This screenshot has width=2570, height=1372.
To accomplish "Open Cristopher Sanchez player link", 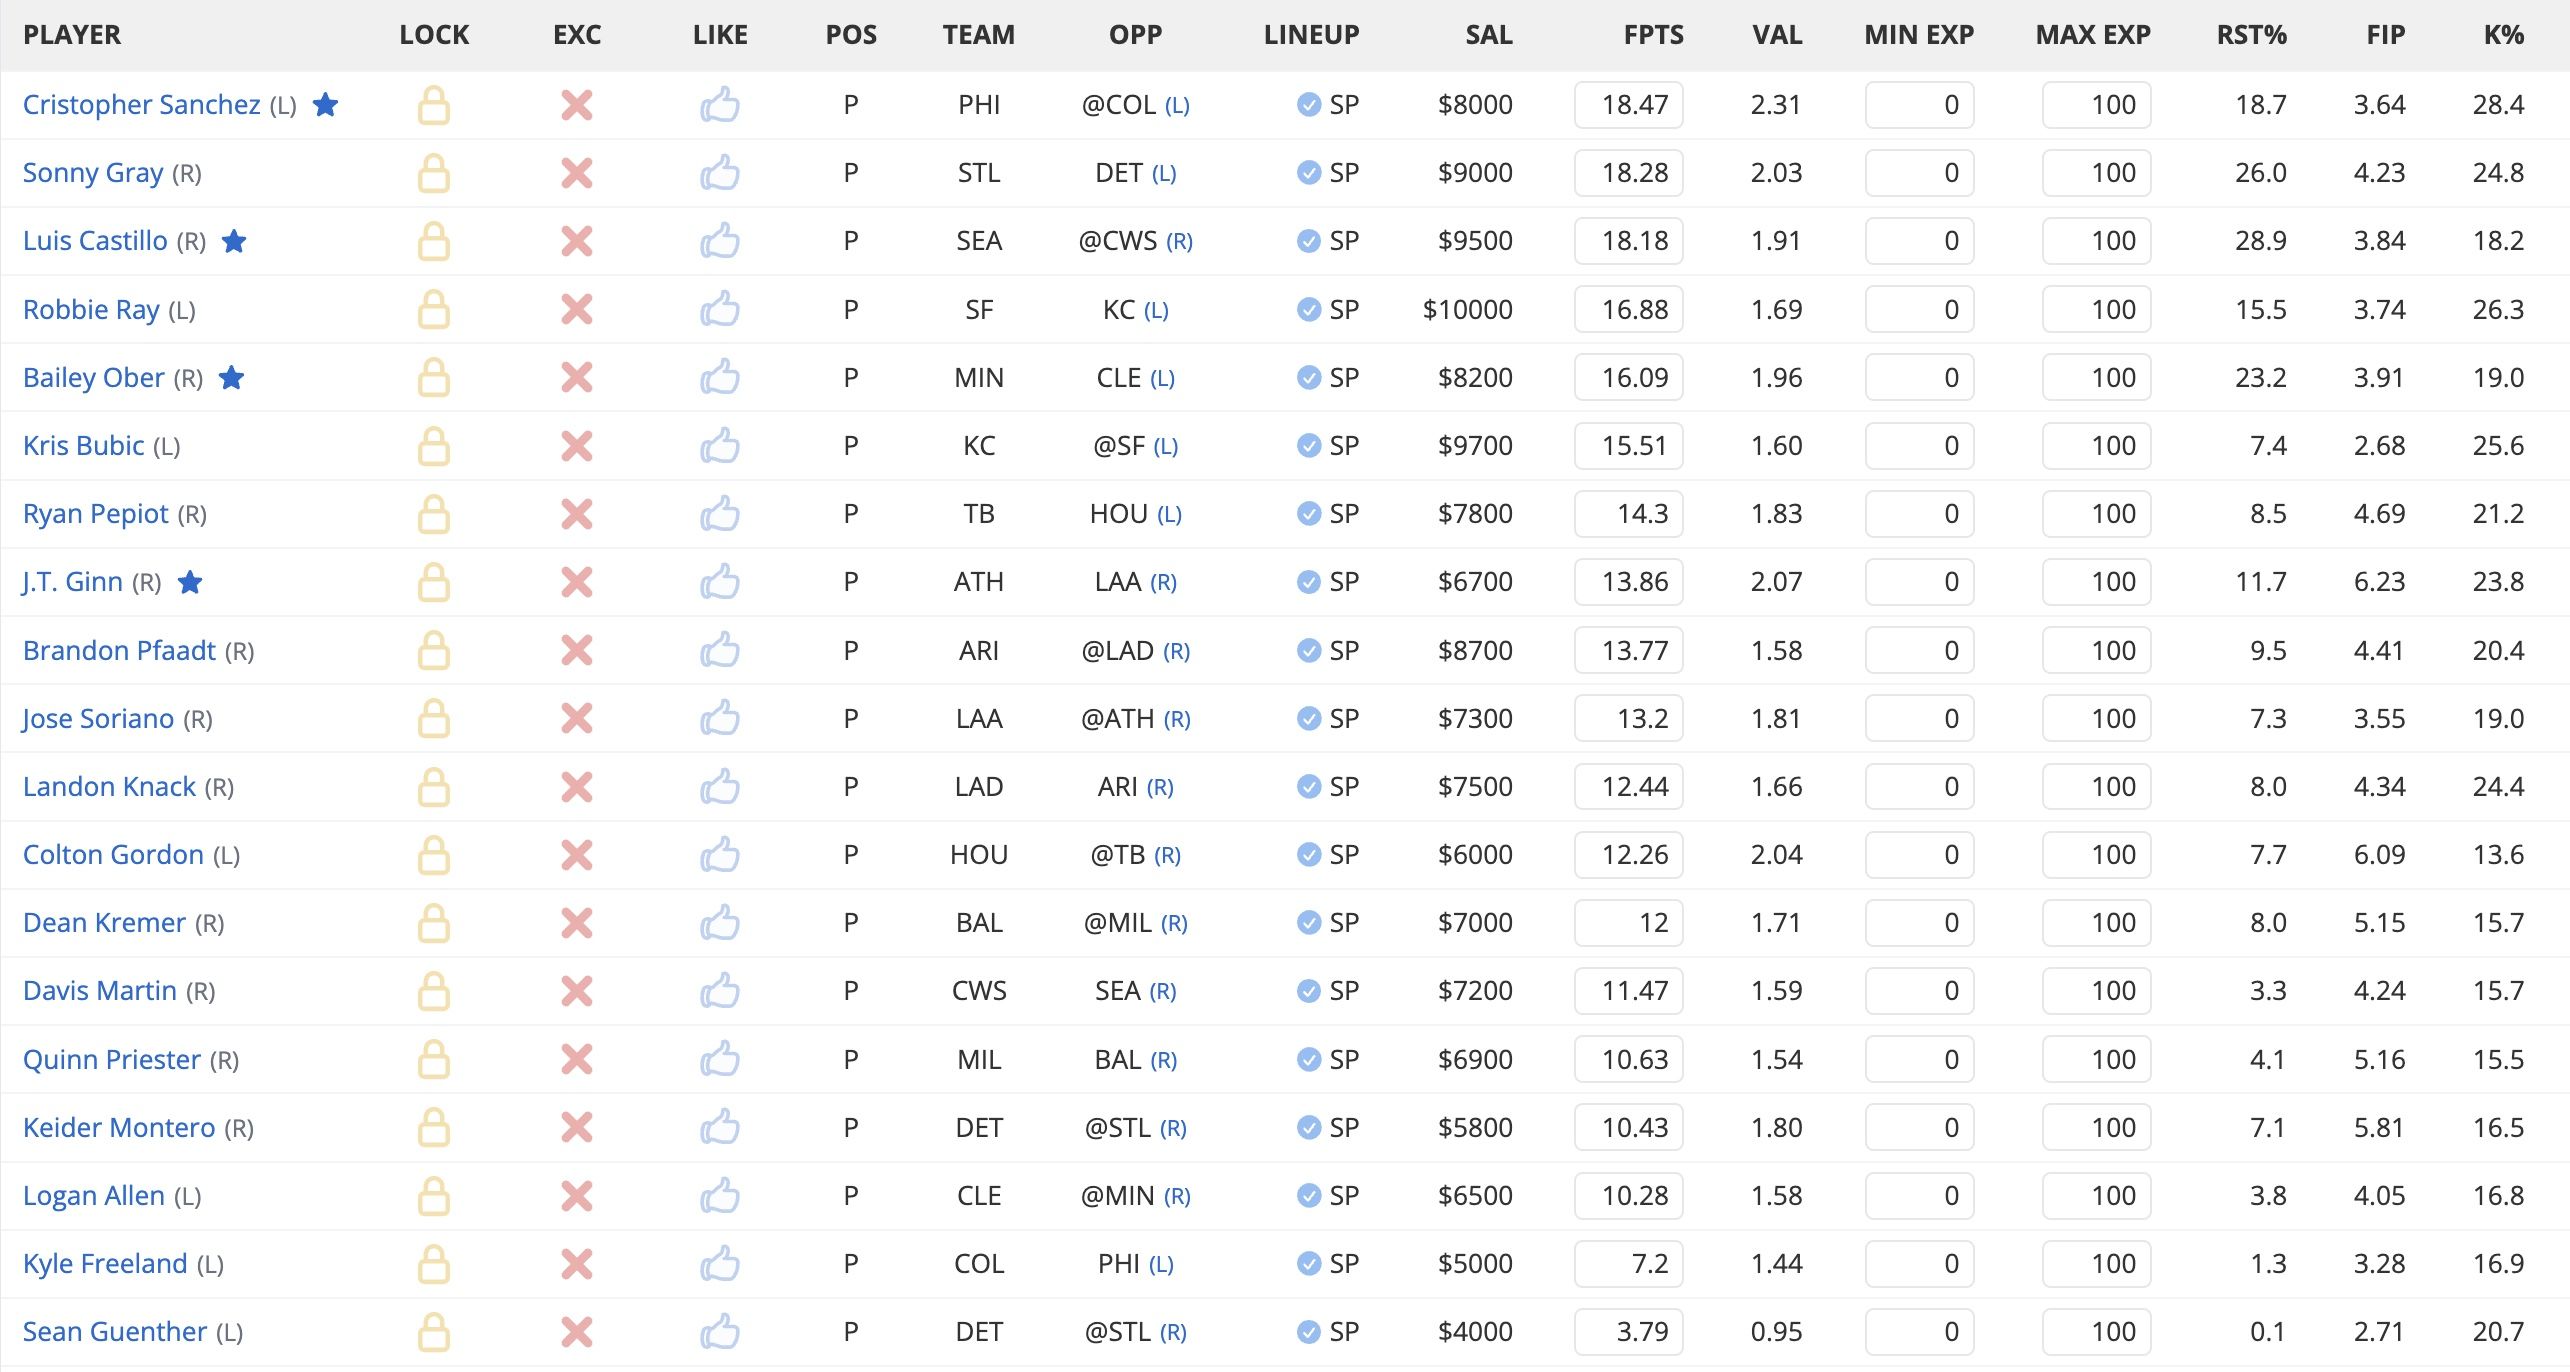I will tap(141, 105).
